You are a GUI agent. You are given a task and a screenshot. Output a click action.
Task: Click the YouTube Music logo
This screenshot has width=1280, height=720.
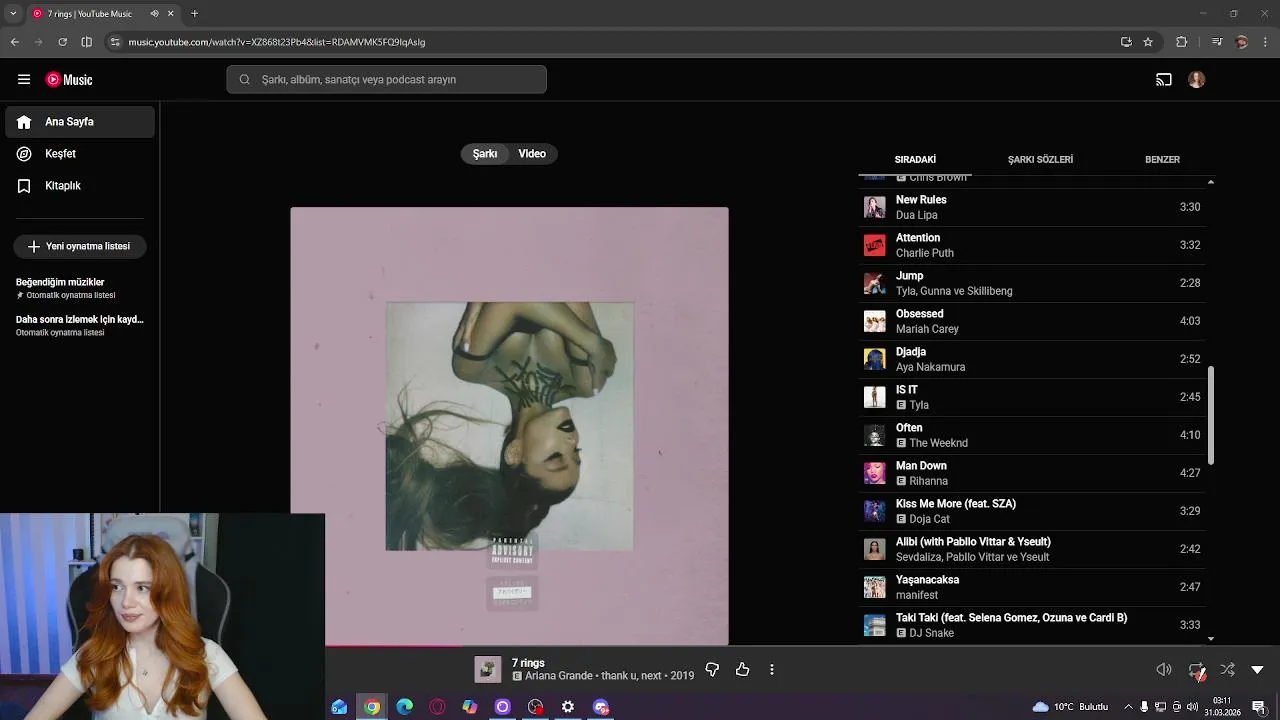click(x=69, y=80)
